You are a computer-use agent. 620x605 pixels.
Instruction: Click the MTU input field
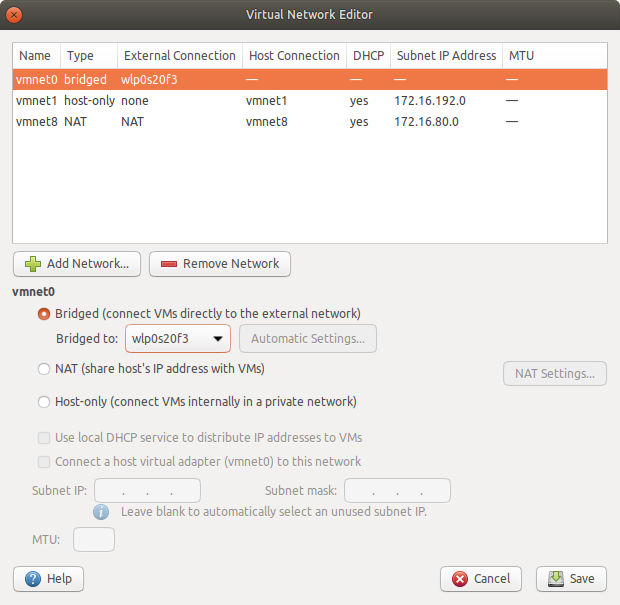pyautogui.click(x=94, y=540)
